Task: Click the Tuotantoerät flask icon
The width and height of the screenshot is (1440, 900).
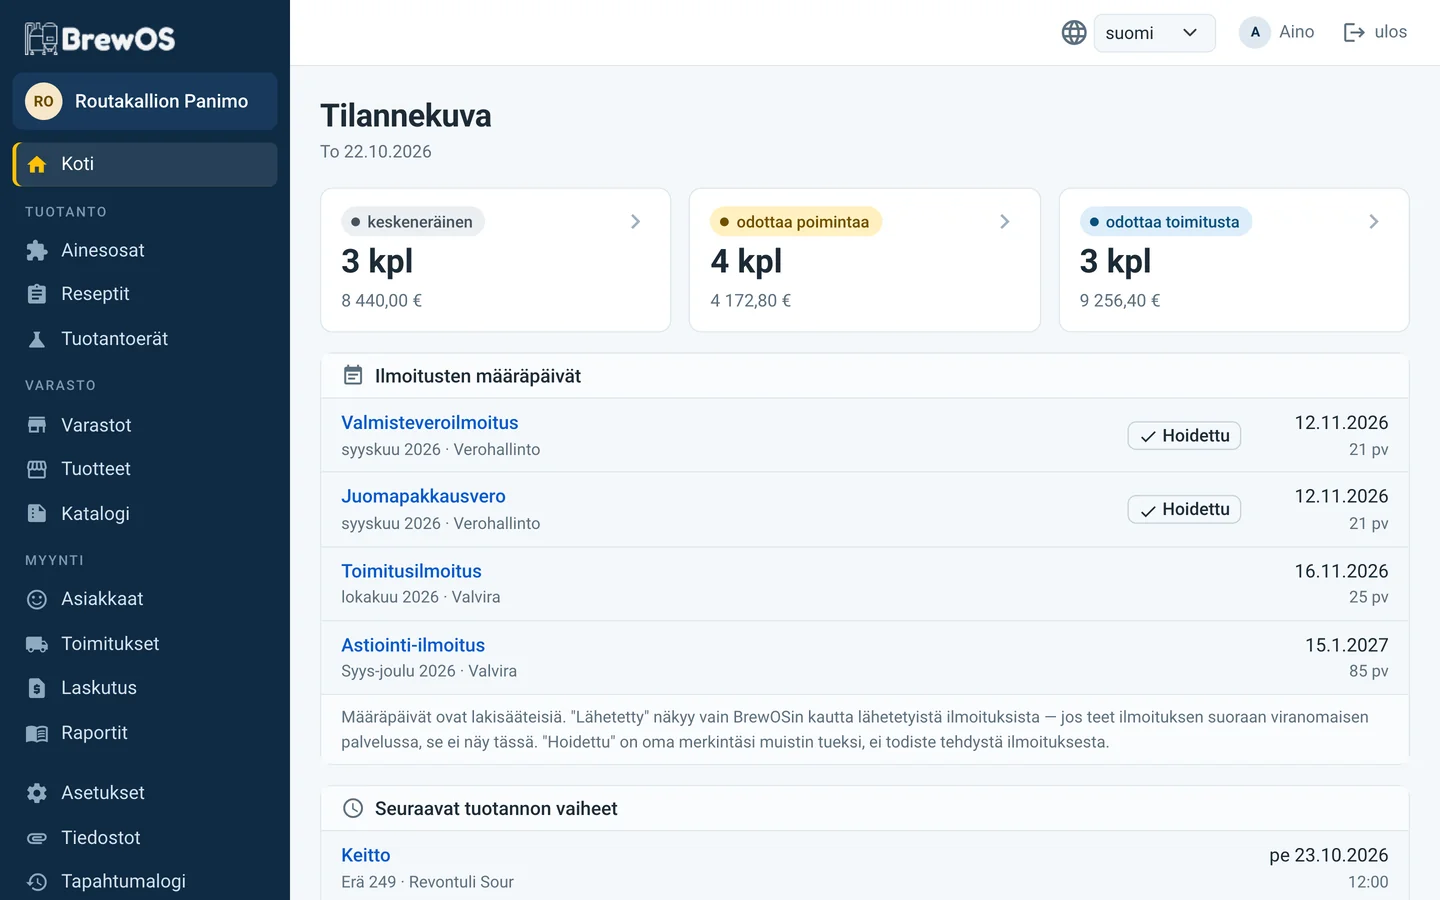Action: (x=37, y=339)
